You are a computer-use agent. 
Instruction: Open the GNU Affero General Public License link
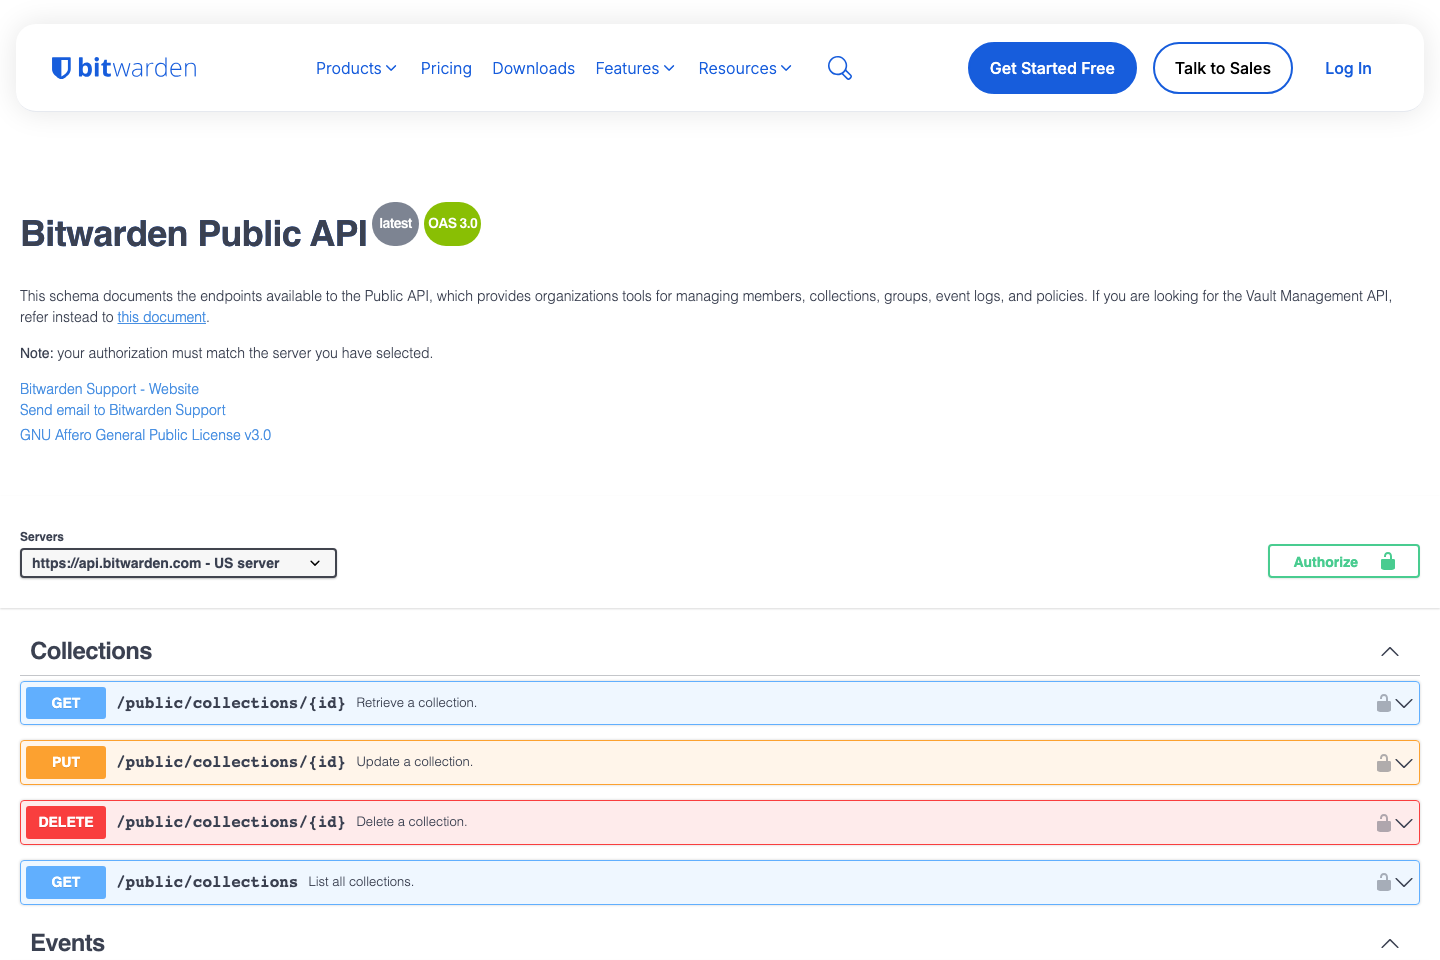coord(145,434)
